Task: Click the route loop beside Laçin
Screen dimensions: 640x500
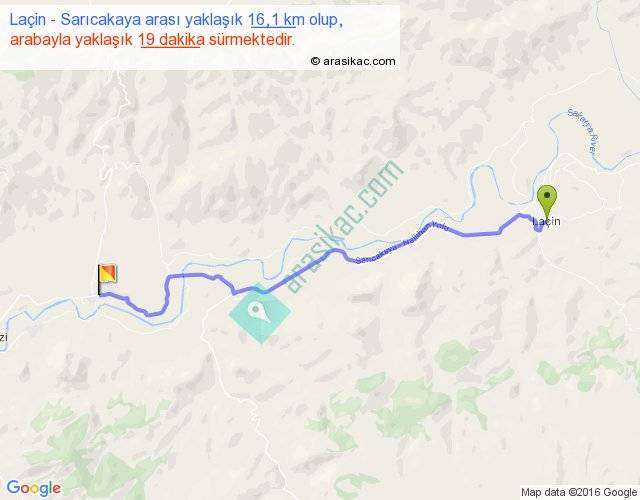Action: coord(538,227)
